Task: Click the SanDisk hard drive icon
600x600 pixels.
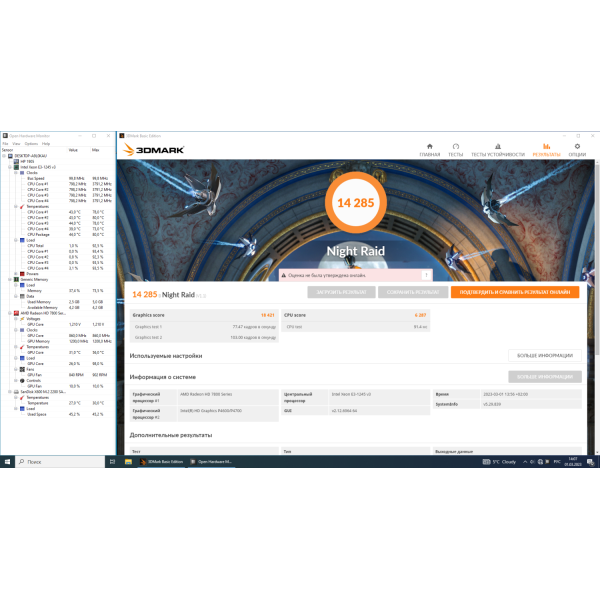Action: [16, 392]
